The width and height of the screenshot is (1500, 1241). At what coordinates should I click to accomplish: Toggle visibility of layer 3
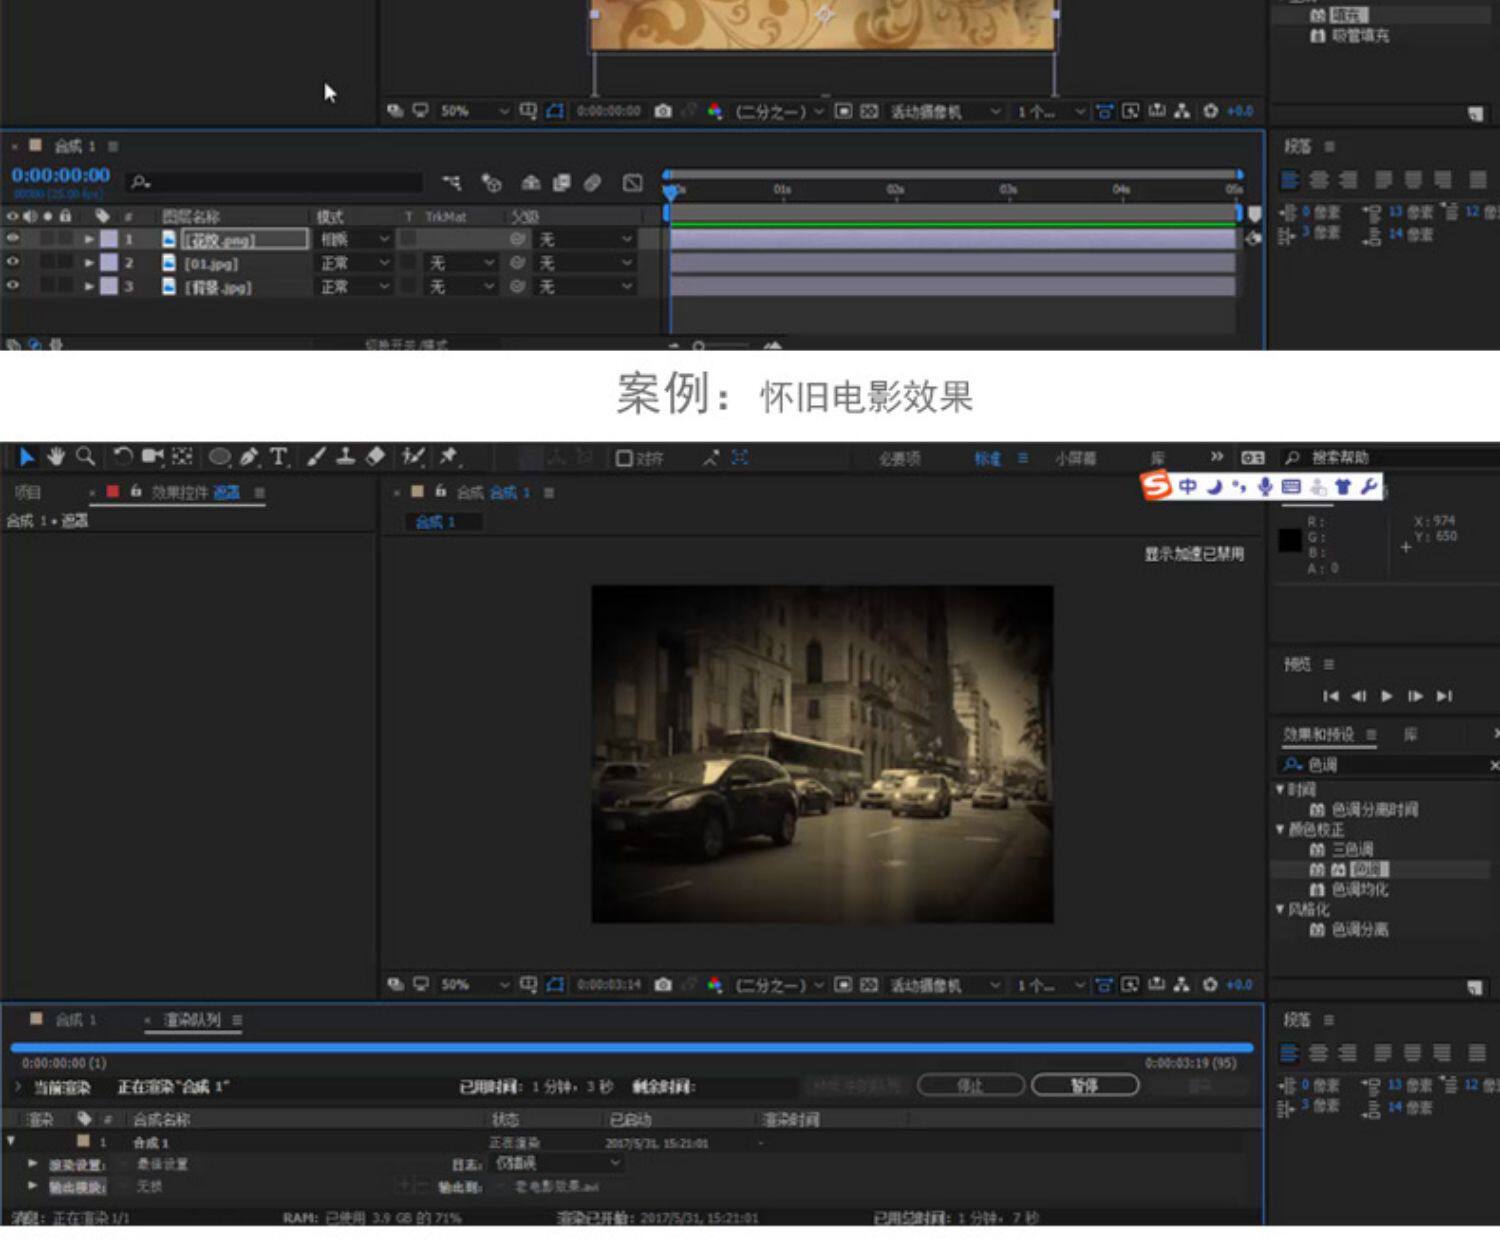[x=13, y=286]
